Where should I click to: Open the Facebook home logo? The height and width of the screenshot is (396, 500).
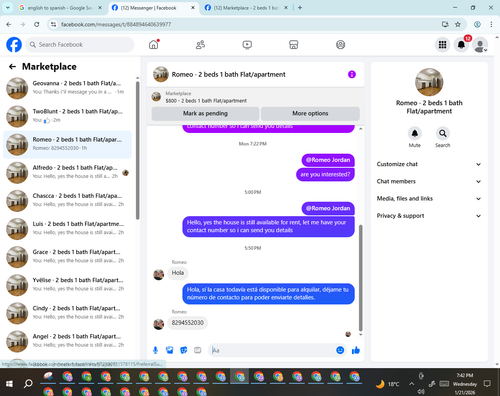tap(14, 45)
